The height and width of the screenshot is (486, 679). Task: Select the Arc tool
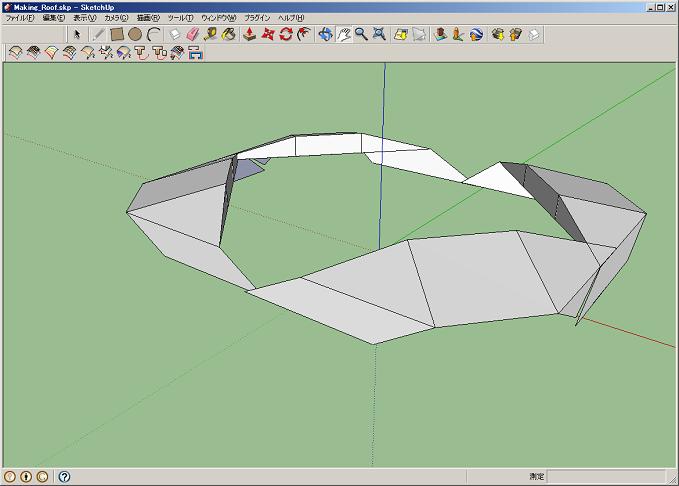(x=153, y=34)
